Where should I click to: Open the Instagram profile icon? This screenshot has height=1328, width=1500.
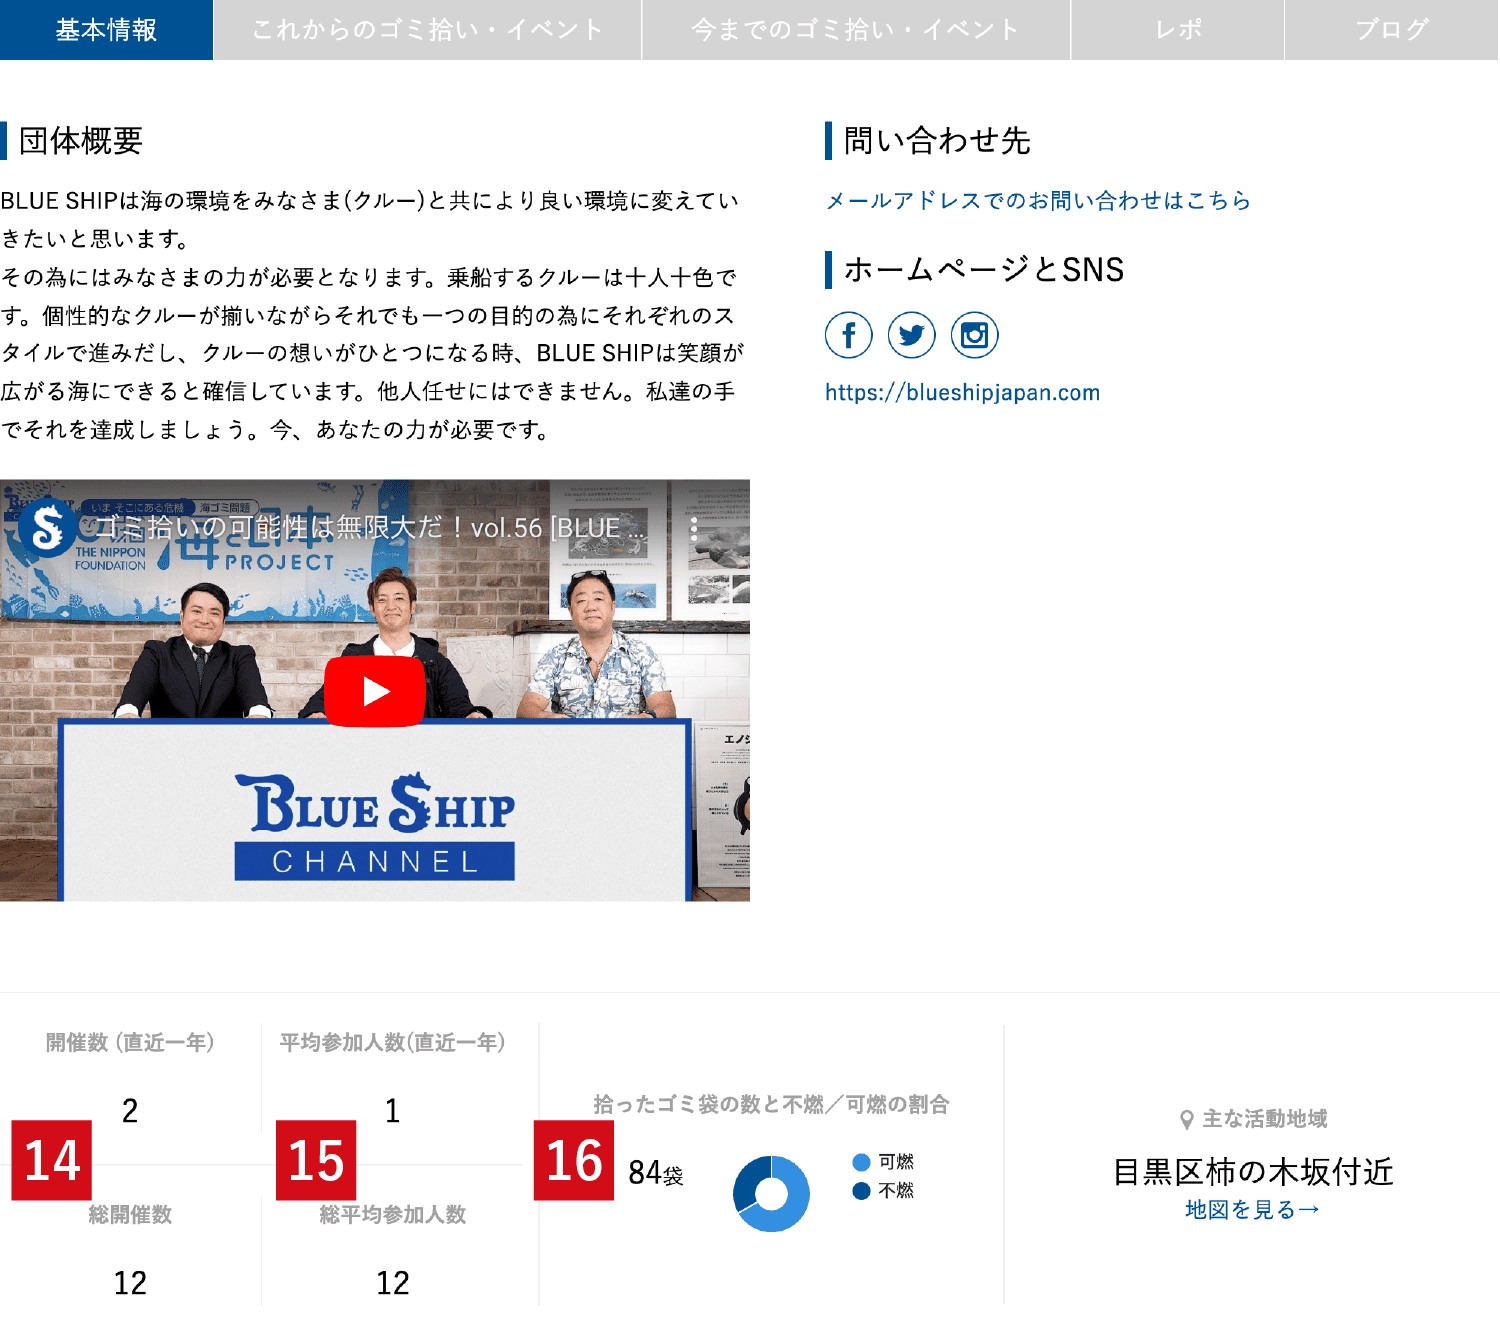point(974,335)
